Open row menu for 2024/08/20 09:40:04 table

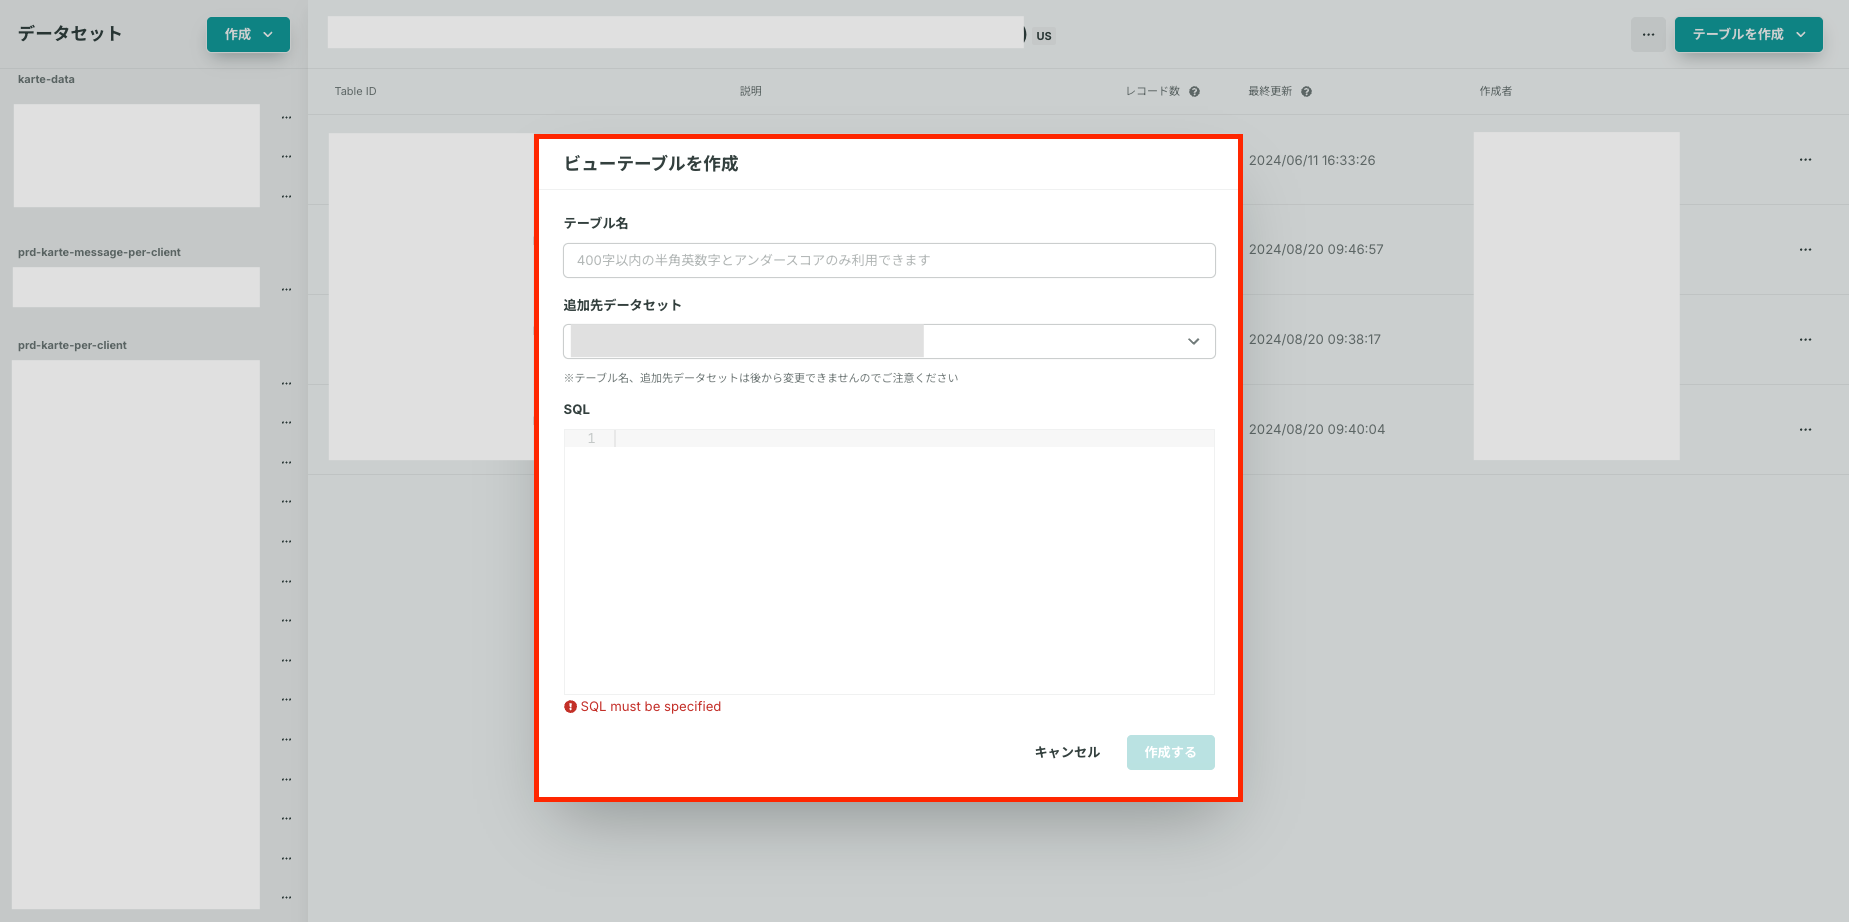(1805, 430)
